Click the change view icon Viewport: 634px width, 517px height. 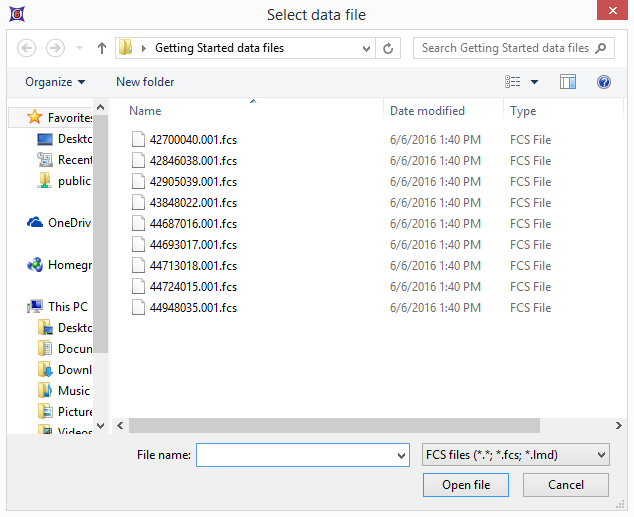(x=513, y=82)
